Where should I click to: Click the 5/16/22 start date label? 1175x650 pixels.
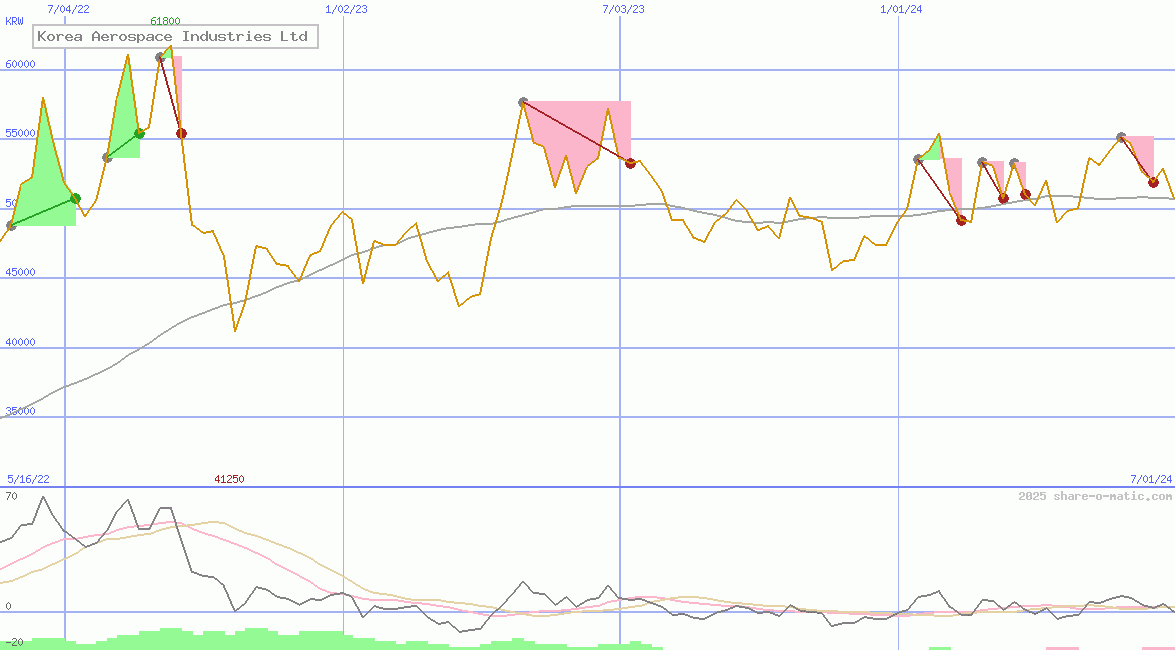click(28, 479)
